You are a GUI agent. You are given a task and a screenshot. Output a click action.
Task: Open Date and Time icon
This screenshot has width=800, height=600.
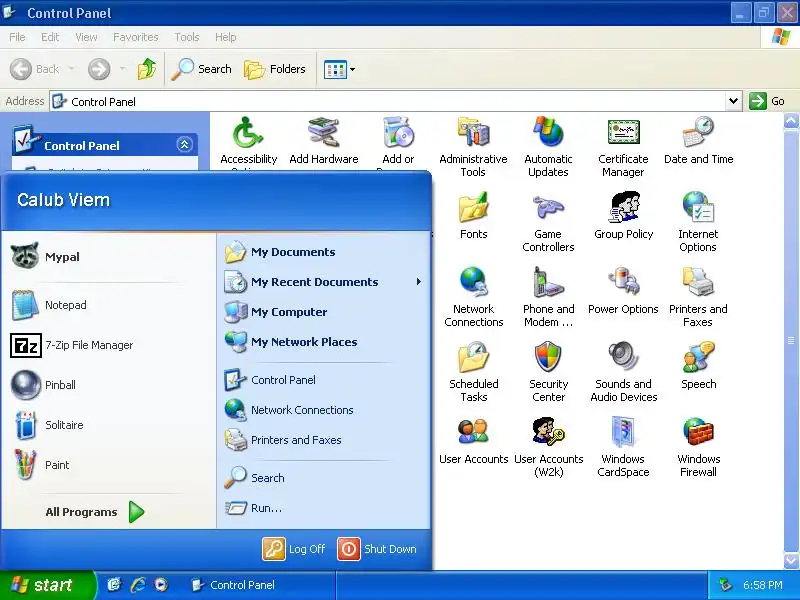point(698,141)
